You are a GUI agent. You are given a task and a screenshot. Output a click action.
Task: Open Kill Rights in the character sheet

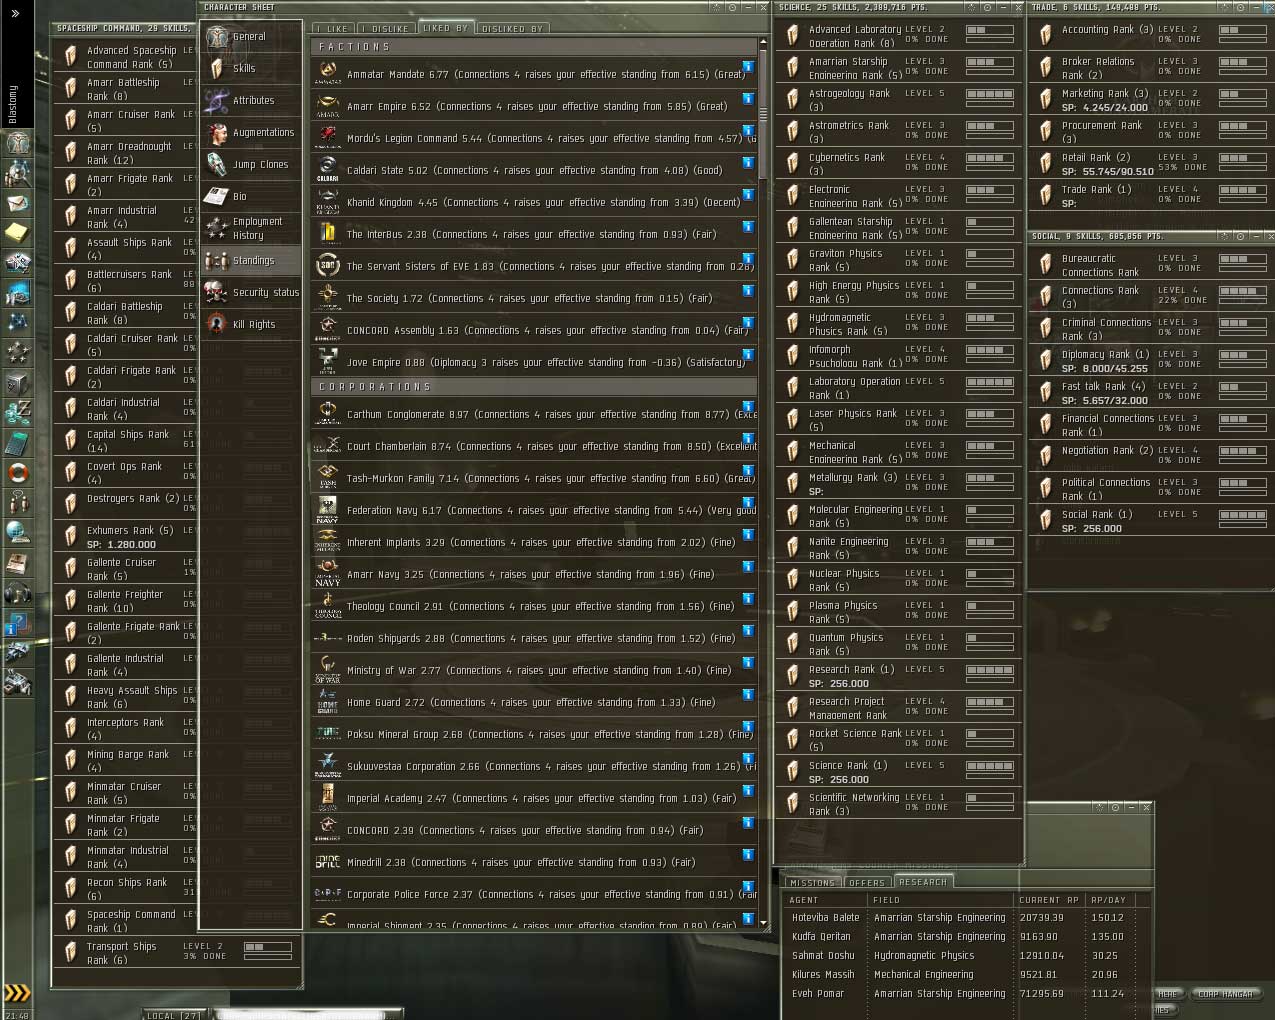[251, 324]
